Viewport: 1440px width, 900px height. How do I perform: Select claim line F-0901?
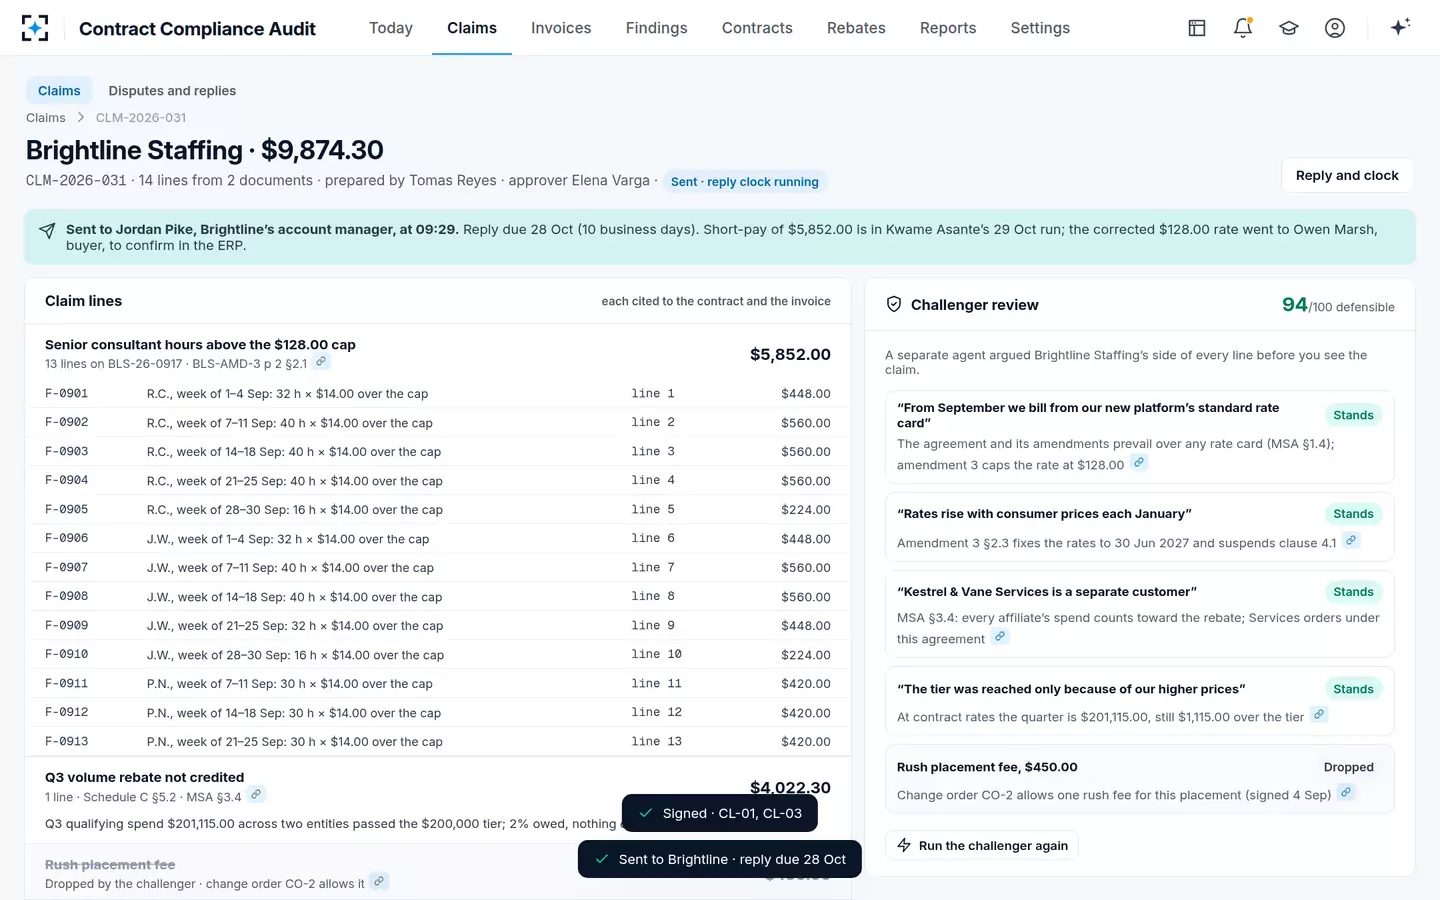click(x=438, y=394)
